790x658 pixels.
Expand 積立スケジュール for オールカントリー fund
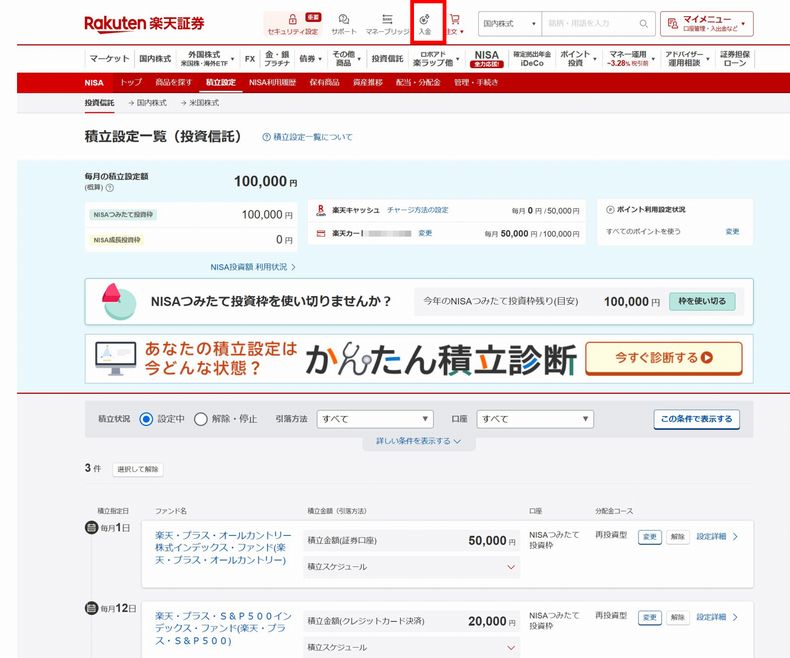[x=411, y=567]
